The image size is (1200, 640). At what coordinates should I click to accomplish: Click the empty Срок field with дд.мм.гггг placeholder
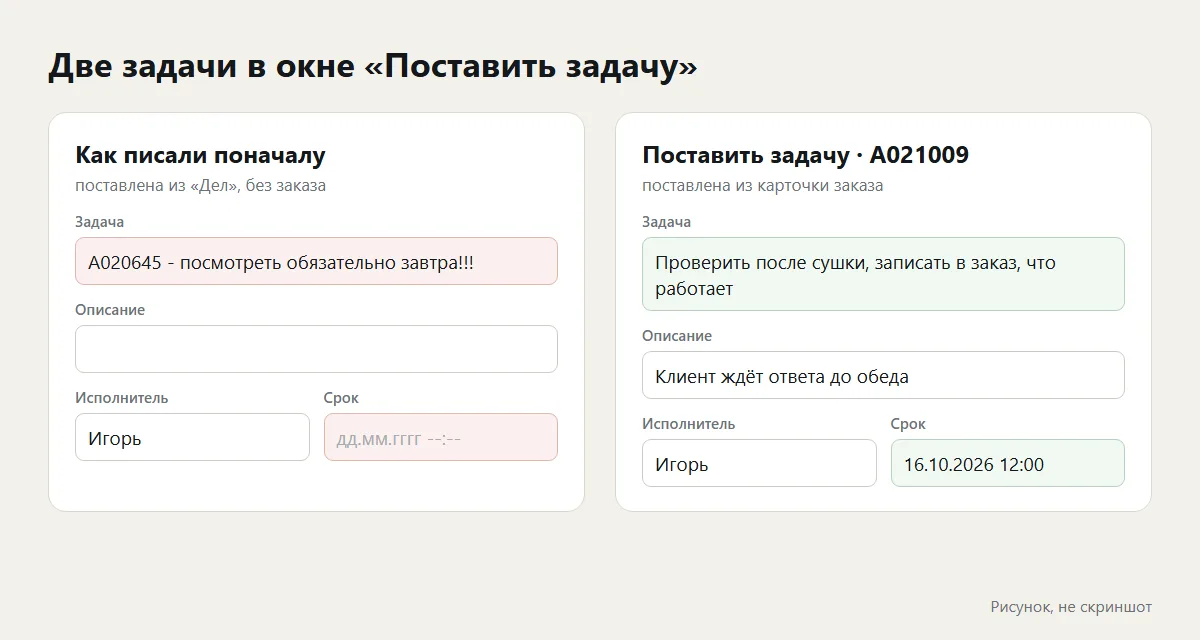pyautogui.click(x=441, y=437)
